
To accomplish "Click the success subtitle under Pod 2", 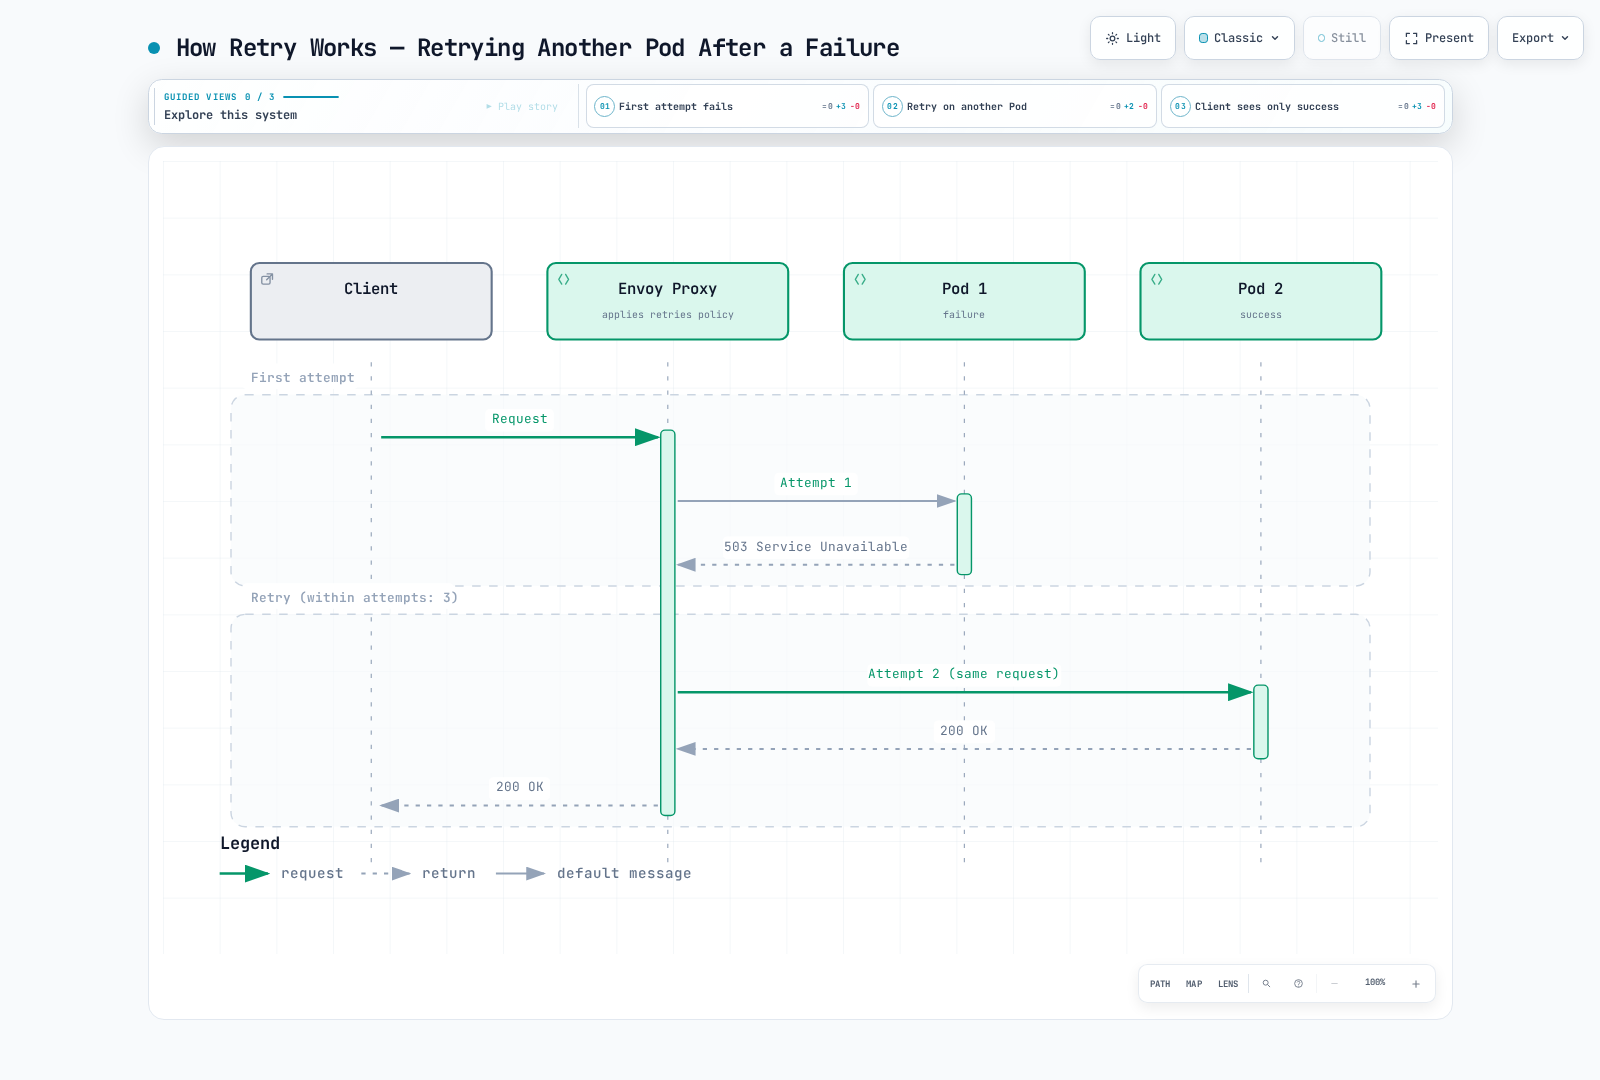I will pos(1261,315).
